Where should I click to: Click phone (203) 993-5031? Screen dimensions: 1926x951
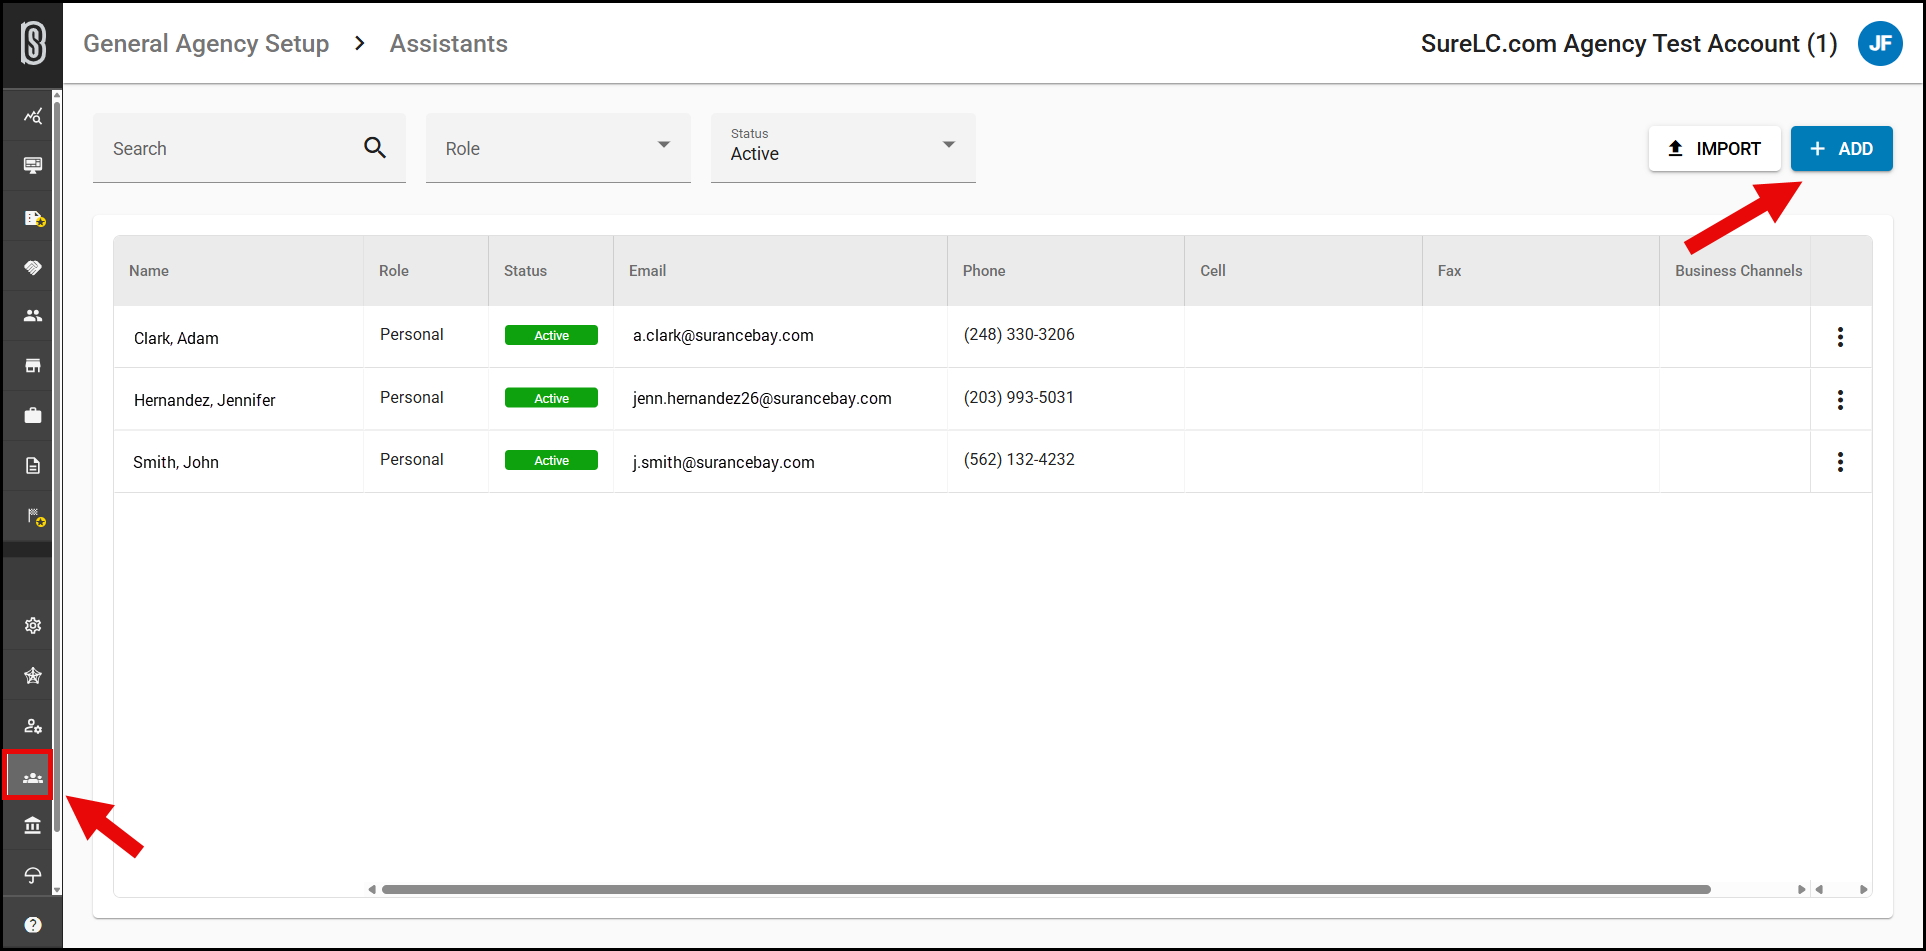click(x=1019, y=397)
